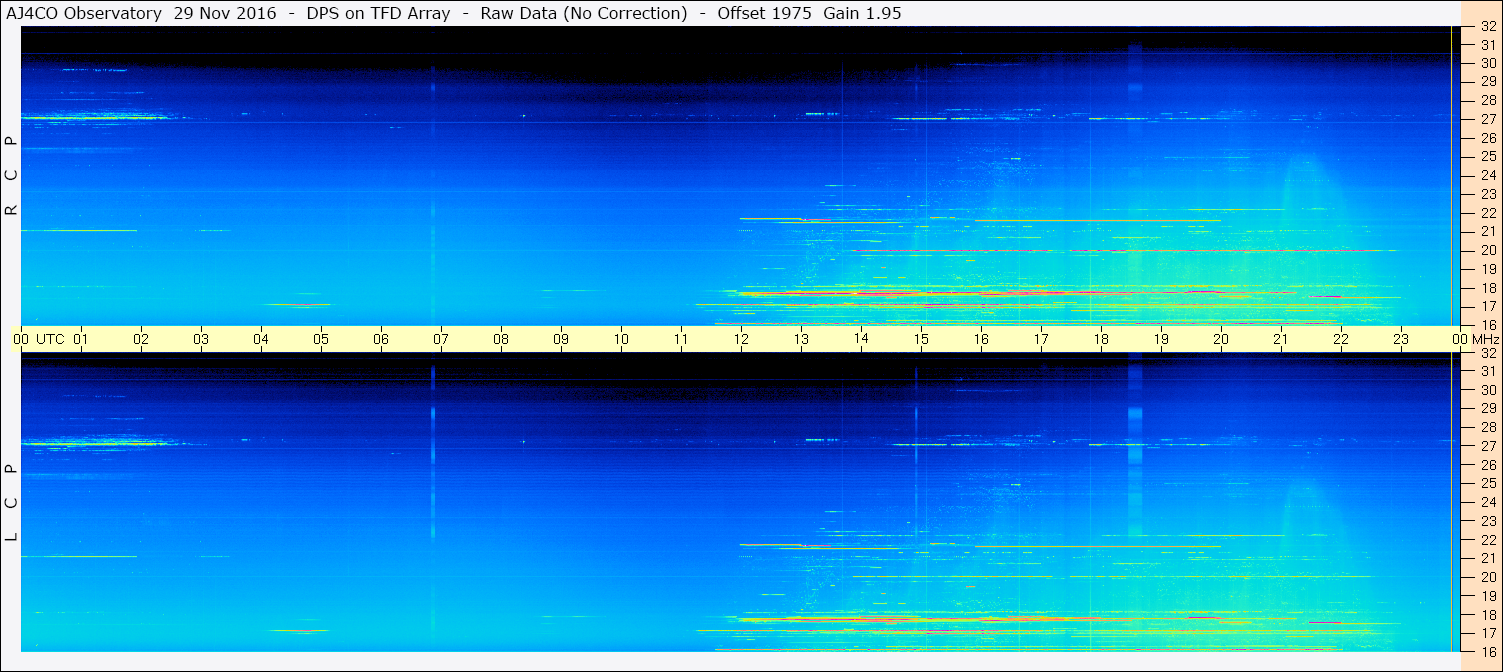Click the 'AJ4CO Observatory' title text
Viewport: 1503px width, 672px height.
[x=84, y=13]
